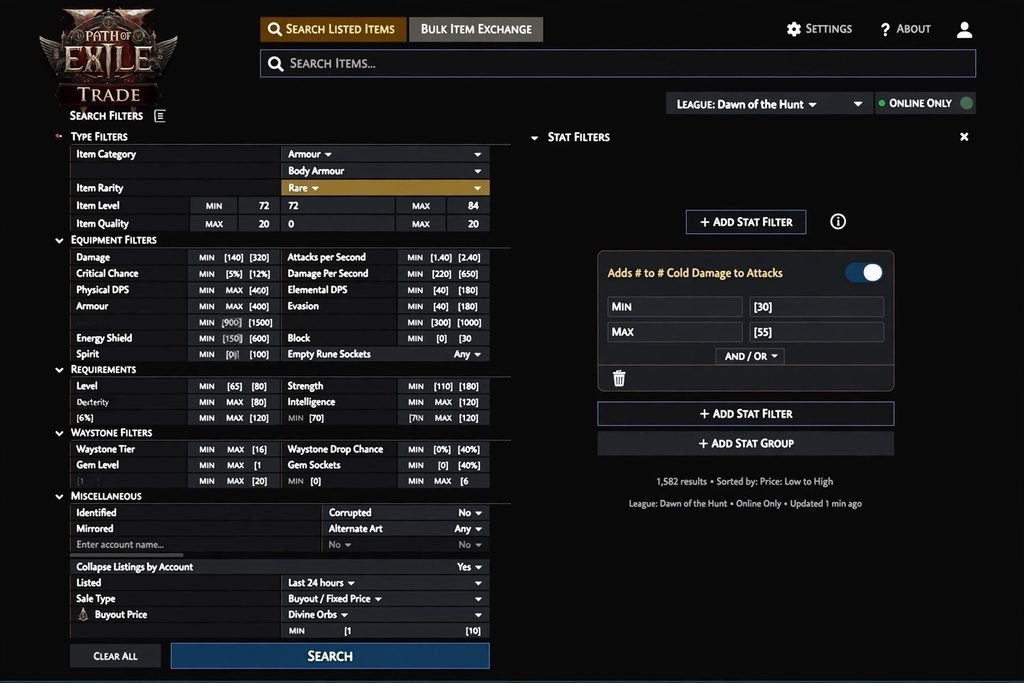The height and width of the screenshot is (683, 1024).
Task: Click the Attacks per Second max field 2.40
Action: 469,257
